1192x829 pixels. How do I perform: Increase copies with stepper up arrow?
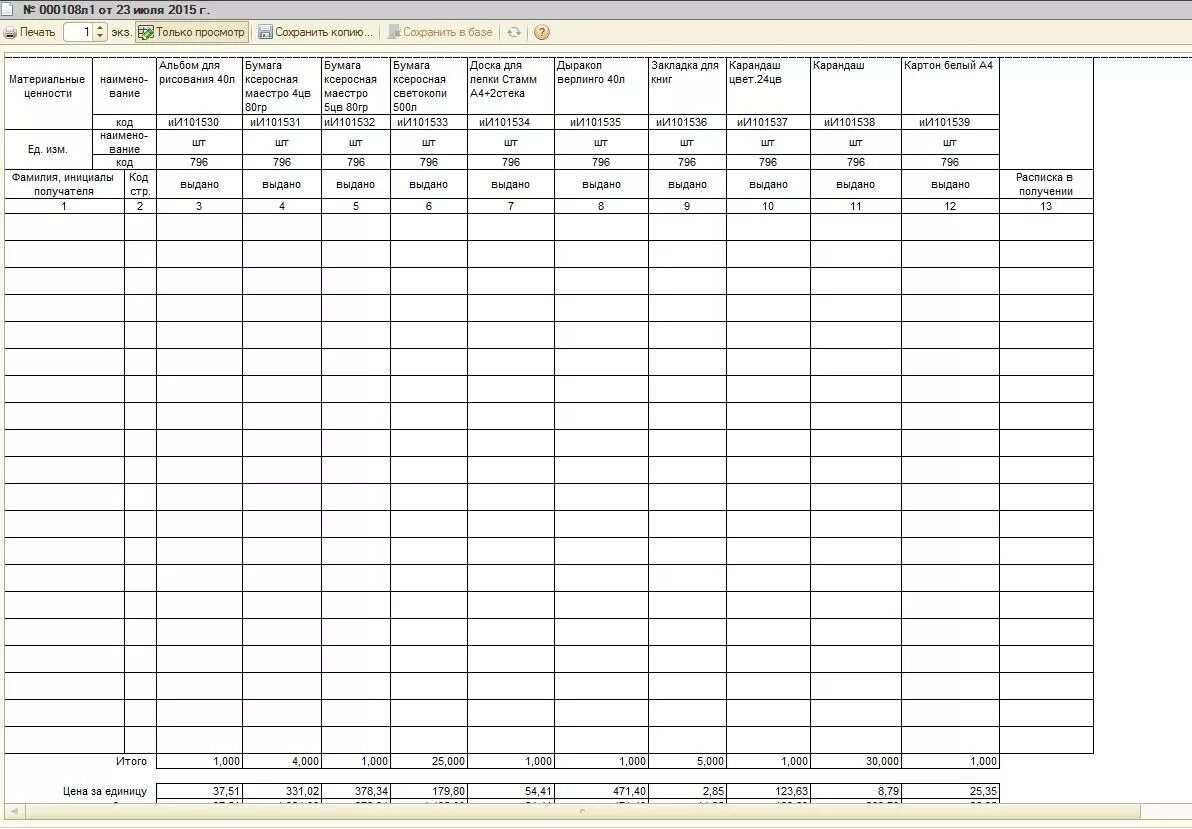click(x=100, y=28)
